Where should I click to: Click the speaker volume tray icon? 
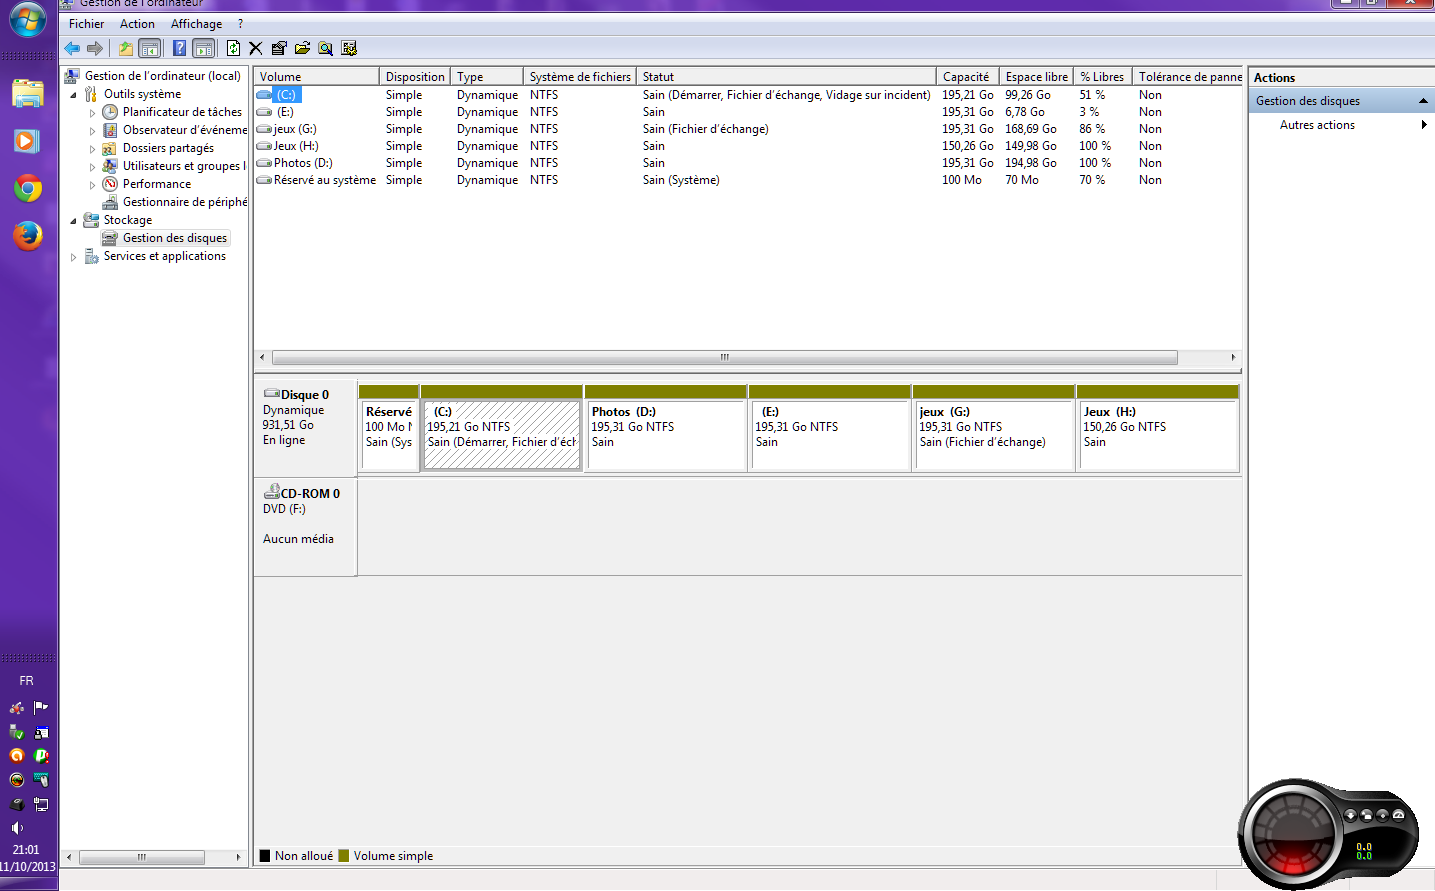tap(17, 828)
